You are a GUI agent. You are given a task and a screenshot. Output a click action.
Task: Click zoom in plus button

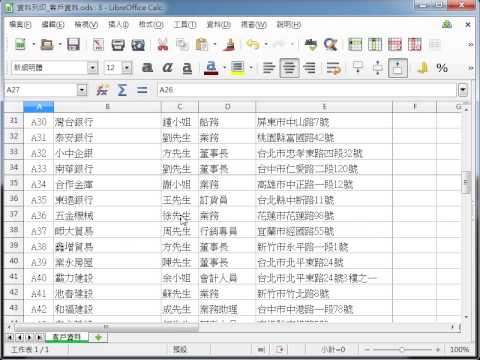click(x=438, y=350)
